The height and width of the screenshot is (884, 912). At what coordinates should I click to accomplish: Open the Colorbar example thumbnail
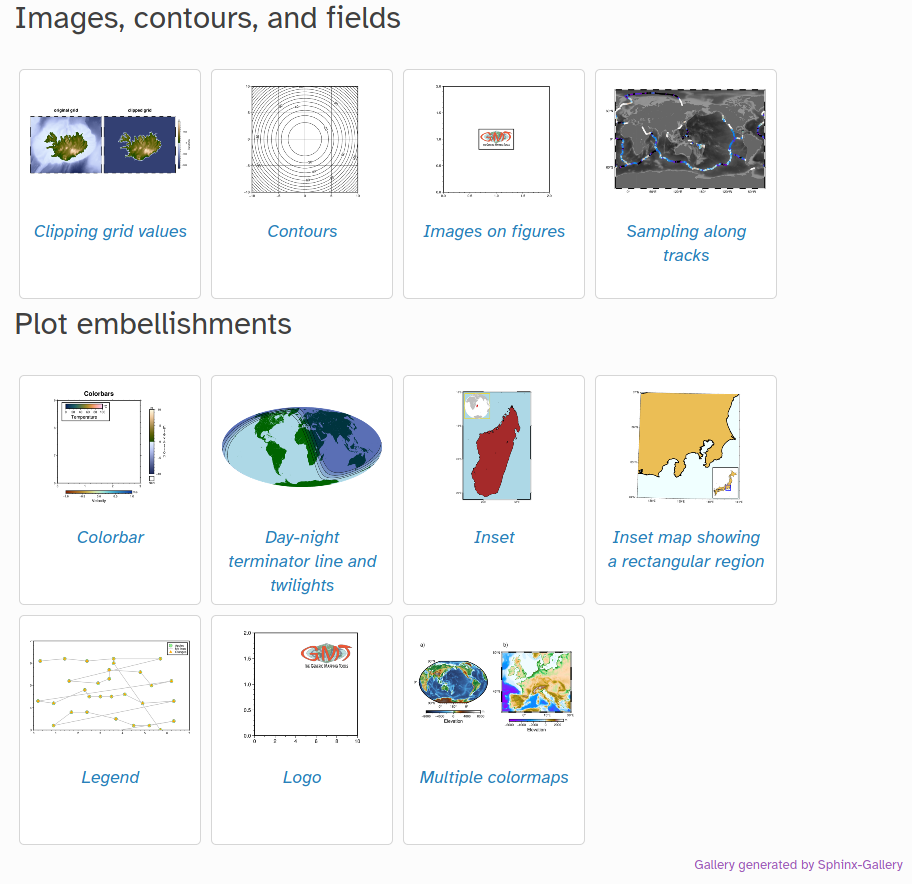(x=110, y=446)
